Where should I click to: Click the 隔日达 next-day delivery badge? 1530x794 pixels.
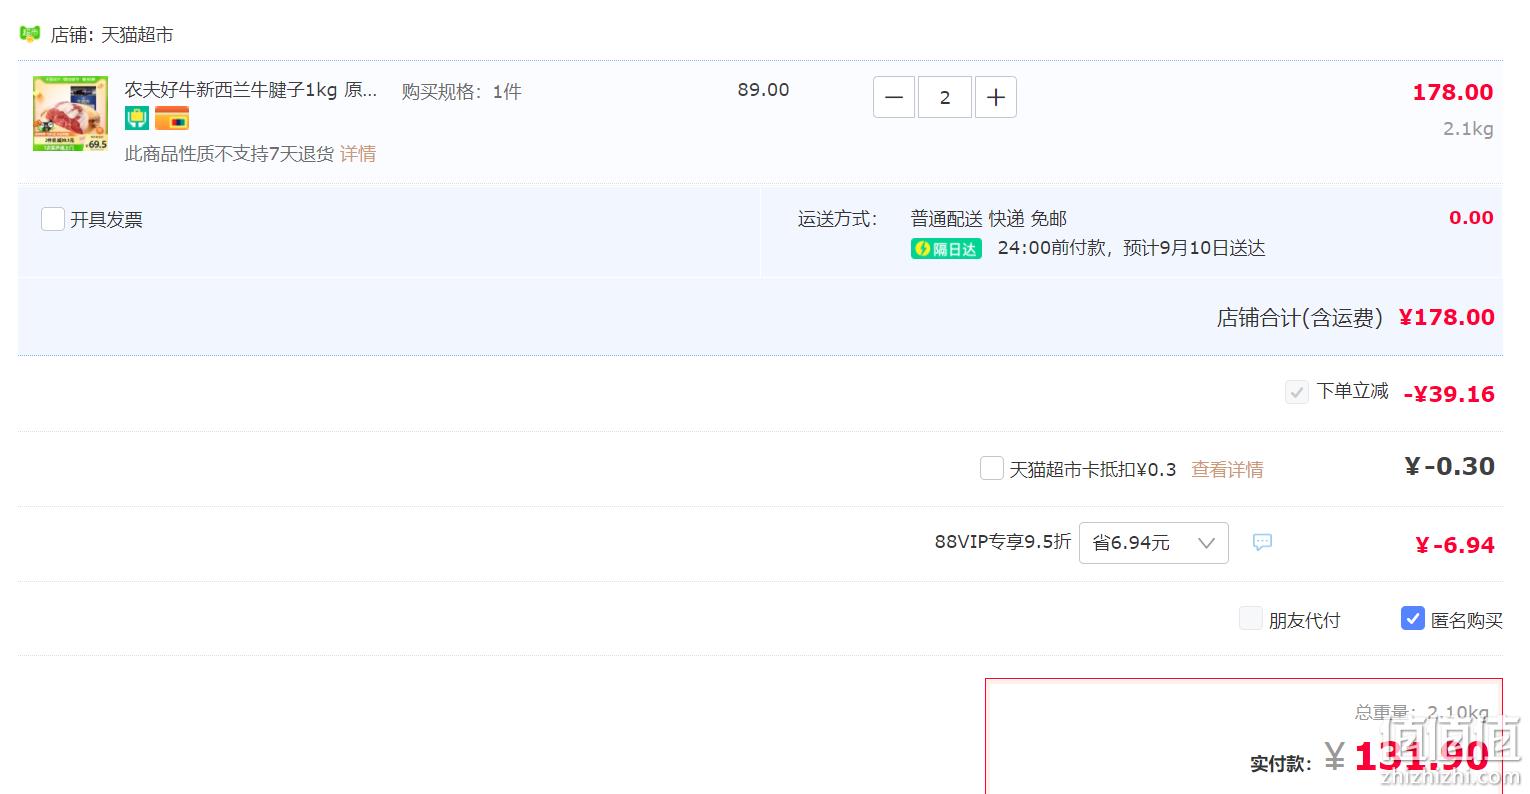pyautogui.click(x=946, y=249)
